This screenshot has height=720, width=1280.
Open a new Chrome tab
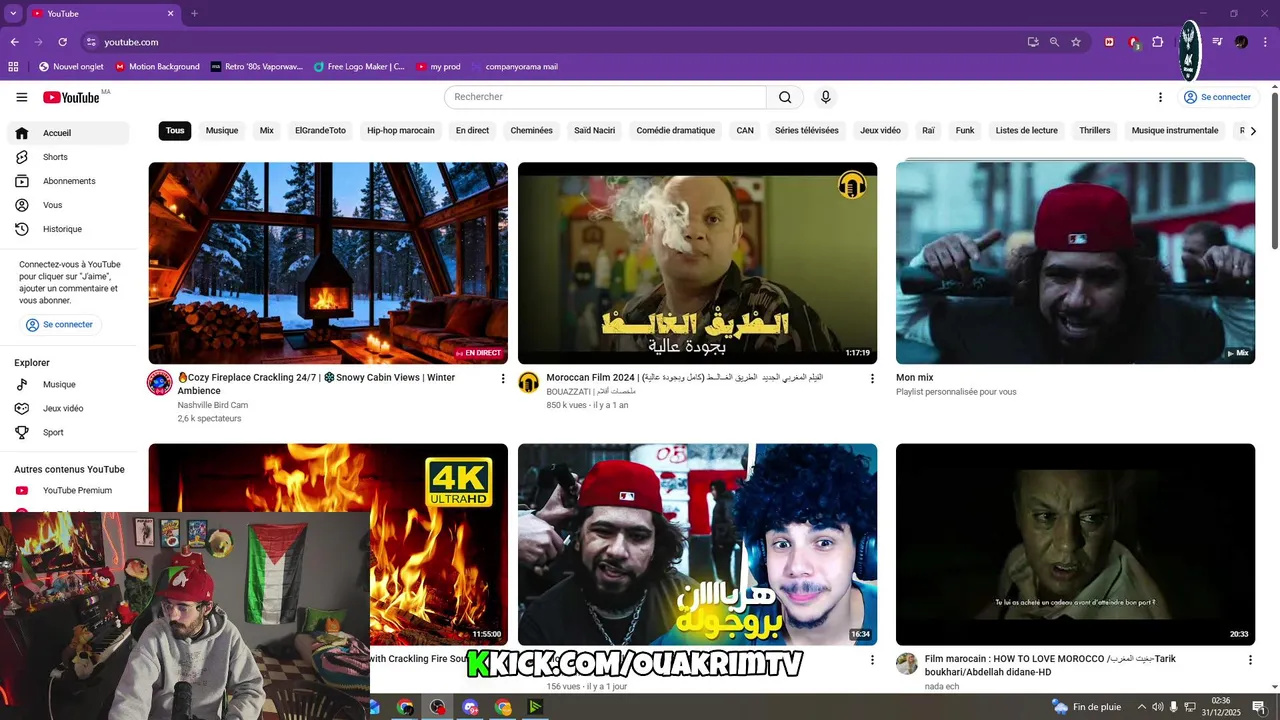194,14
